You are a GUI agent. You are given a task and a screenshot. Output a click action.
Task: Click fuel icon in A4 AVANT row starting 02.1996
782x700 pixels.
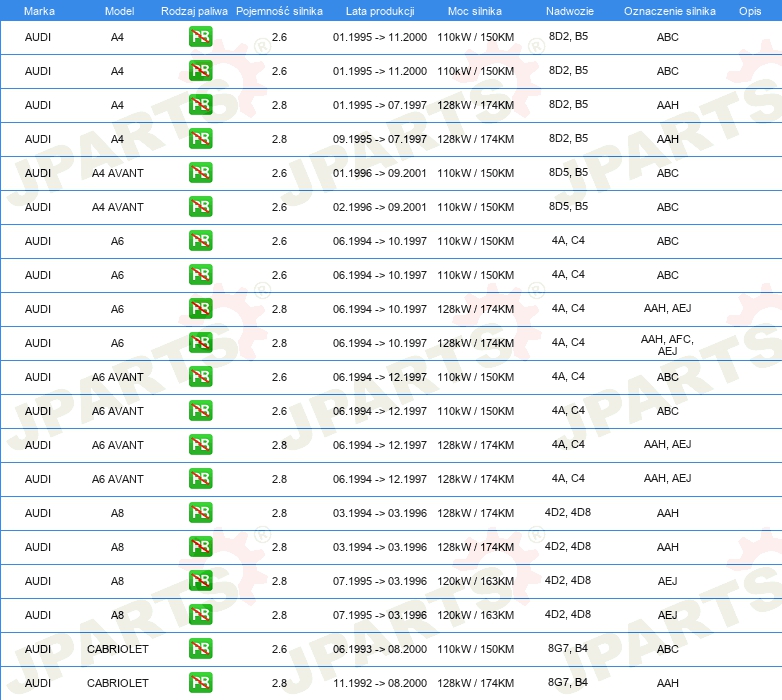click(200, 206)
